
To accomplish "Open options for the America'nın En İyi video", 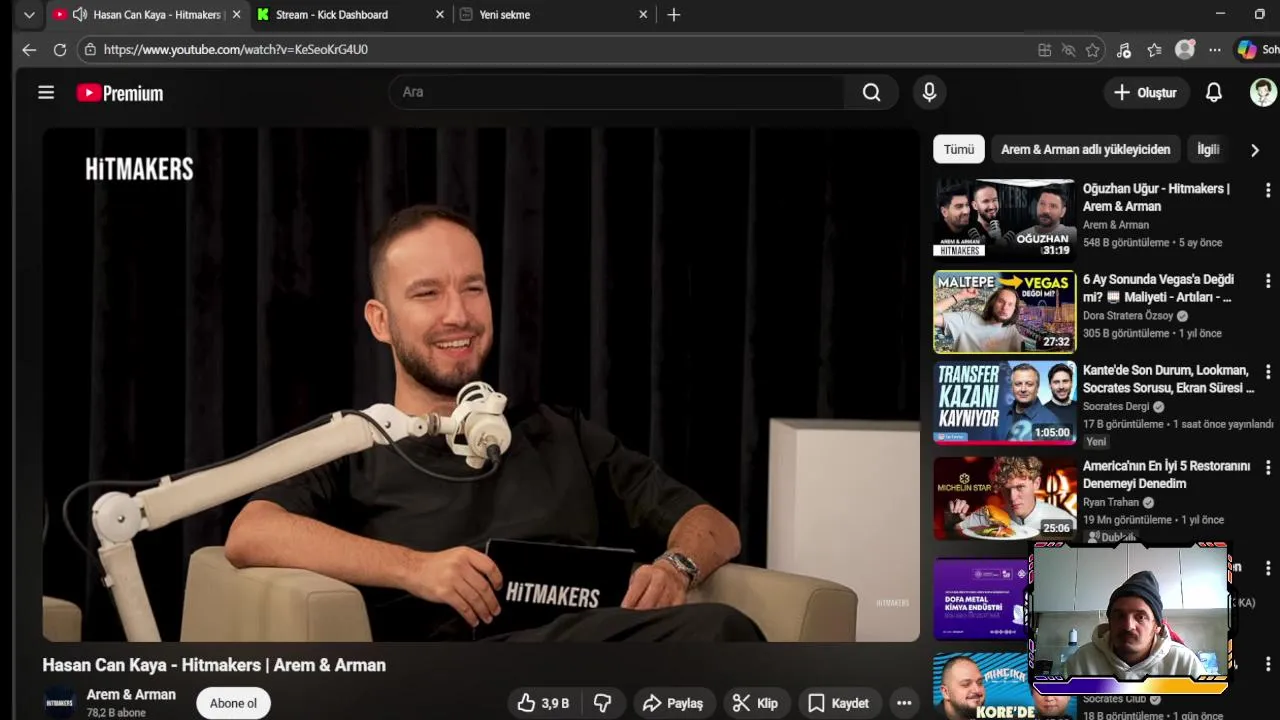I will click(1268, 468).
